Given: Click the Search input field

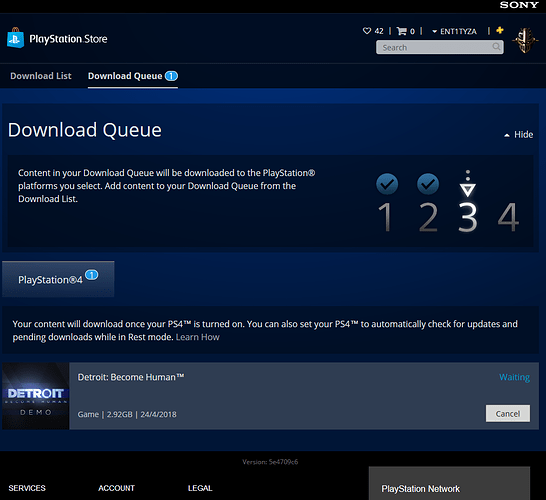Looking at the screenshot, I should (439, 47).
